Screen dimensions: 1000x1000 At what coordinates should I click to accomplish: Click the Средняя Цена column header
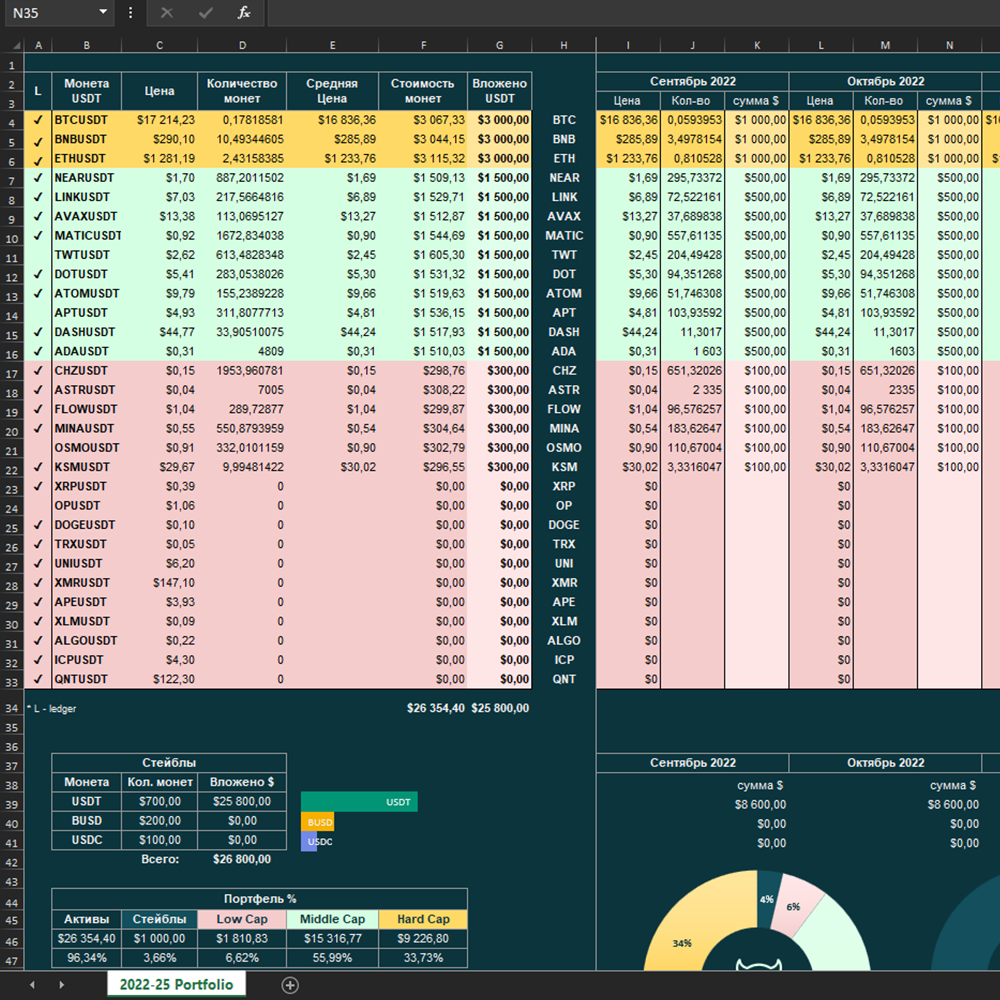coord(332,91)
